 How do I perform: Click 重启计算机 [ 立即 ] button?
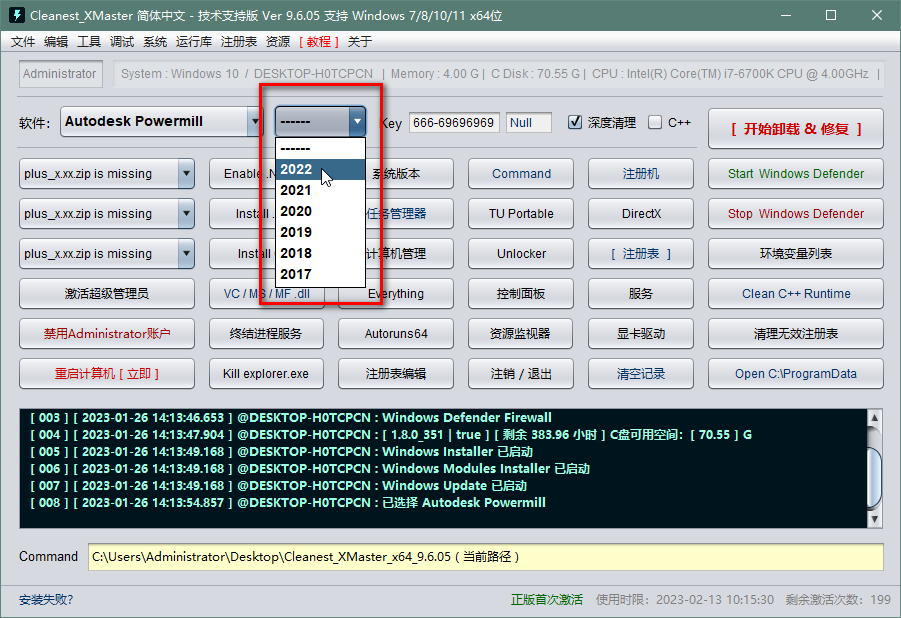point(107,374)
